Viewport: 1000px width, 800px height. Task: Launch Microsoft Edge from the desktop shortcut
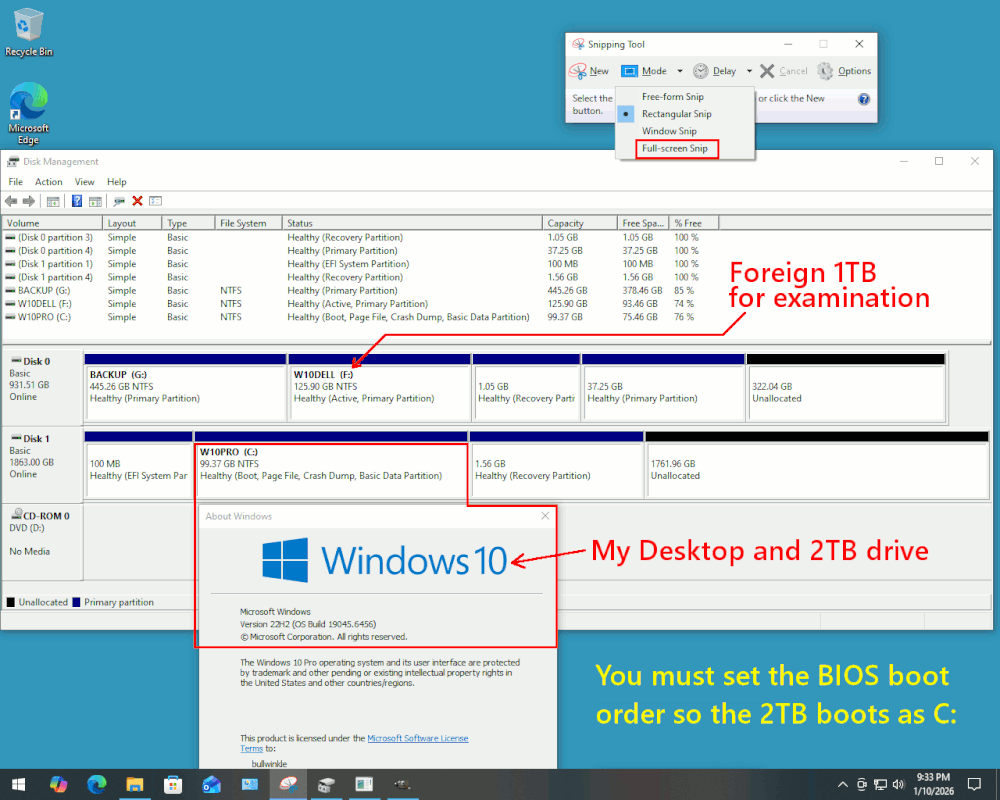click(28, 114)
